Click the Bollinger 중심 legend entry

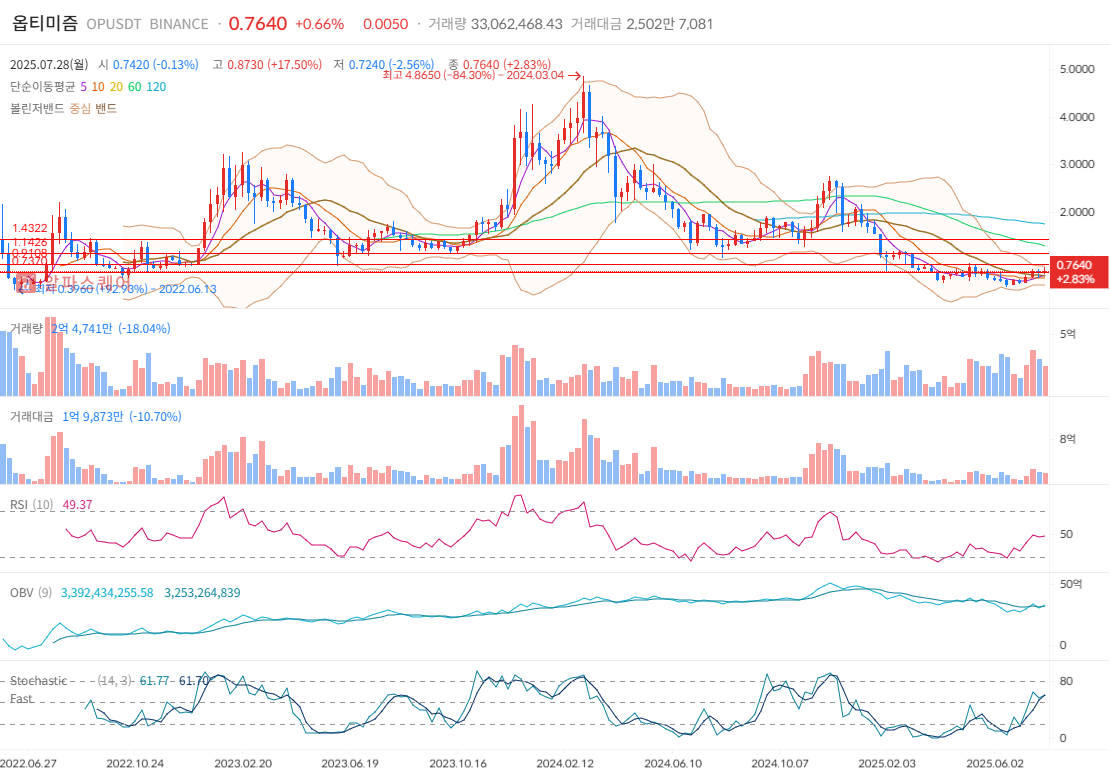coord(80,108)
